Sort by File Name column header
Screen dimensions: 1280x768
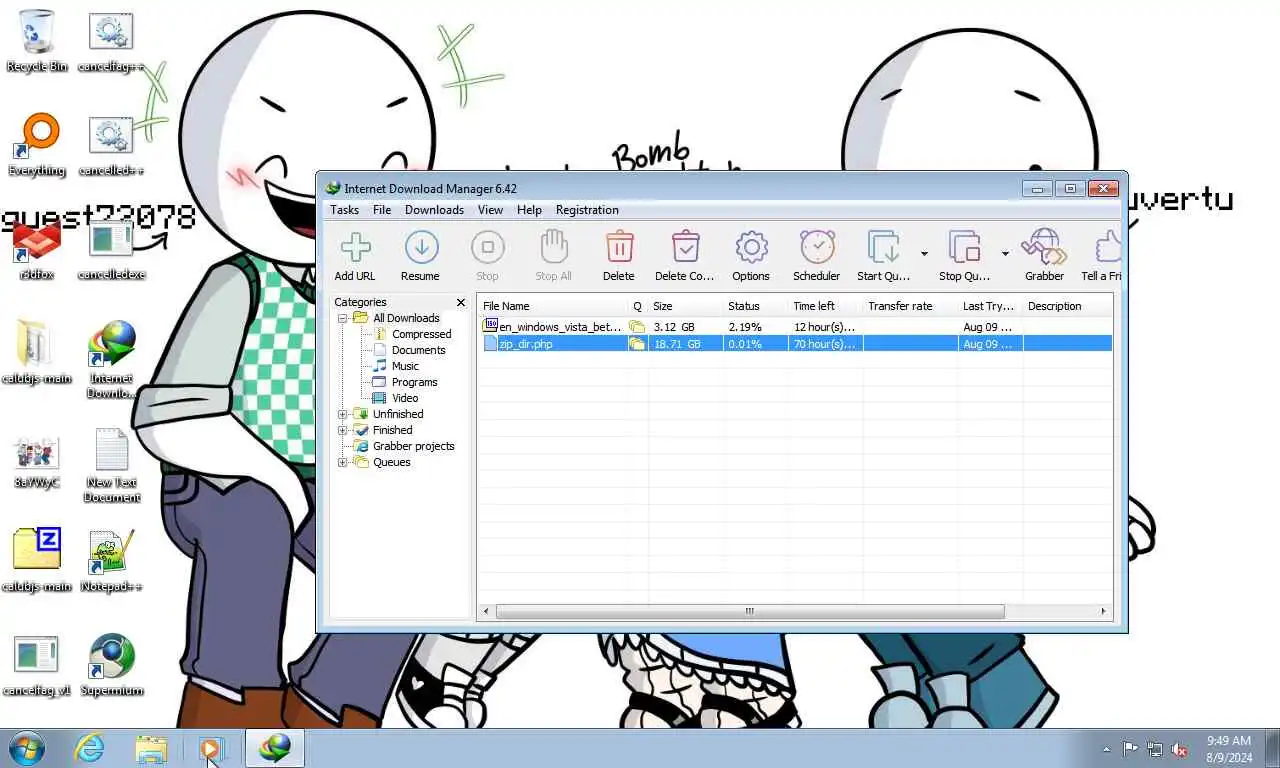[x=553, y=306]
